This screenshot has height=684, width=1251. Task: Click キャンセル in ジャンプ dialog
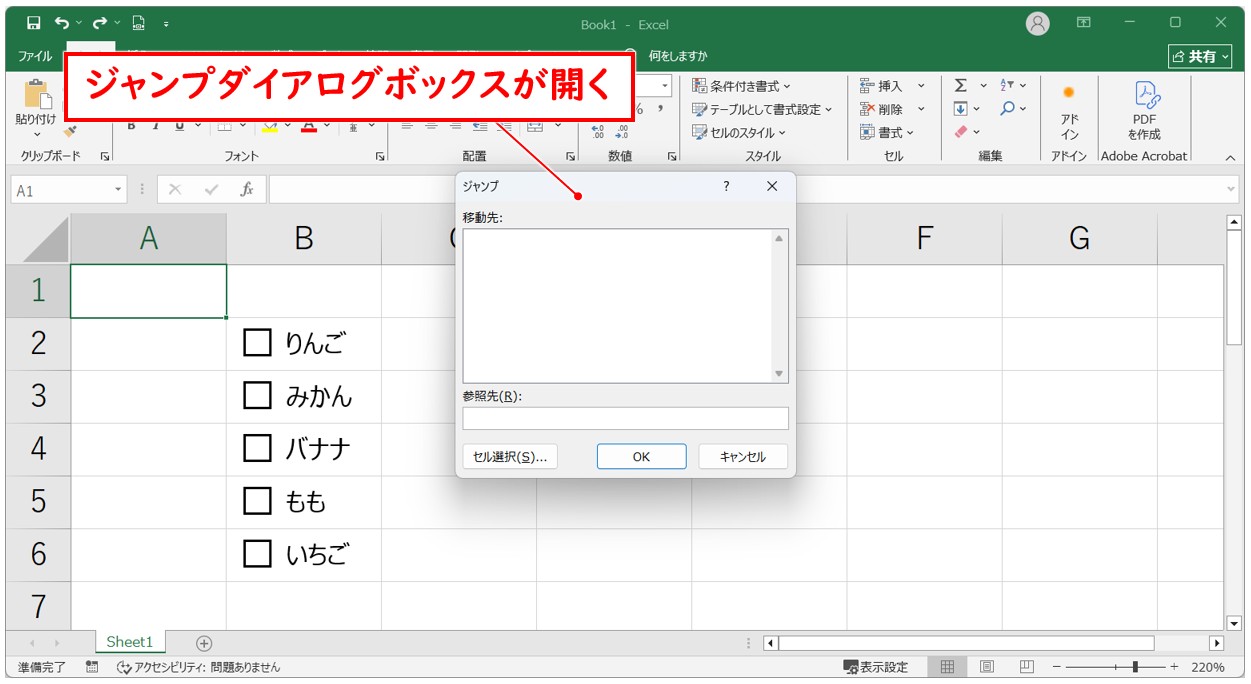pos(743,456)
